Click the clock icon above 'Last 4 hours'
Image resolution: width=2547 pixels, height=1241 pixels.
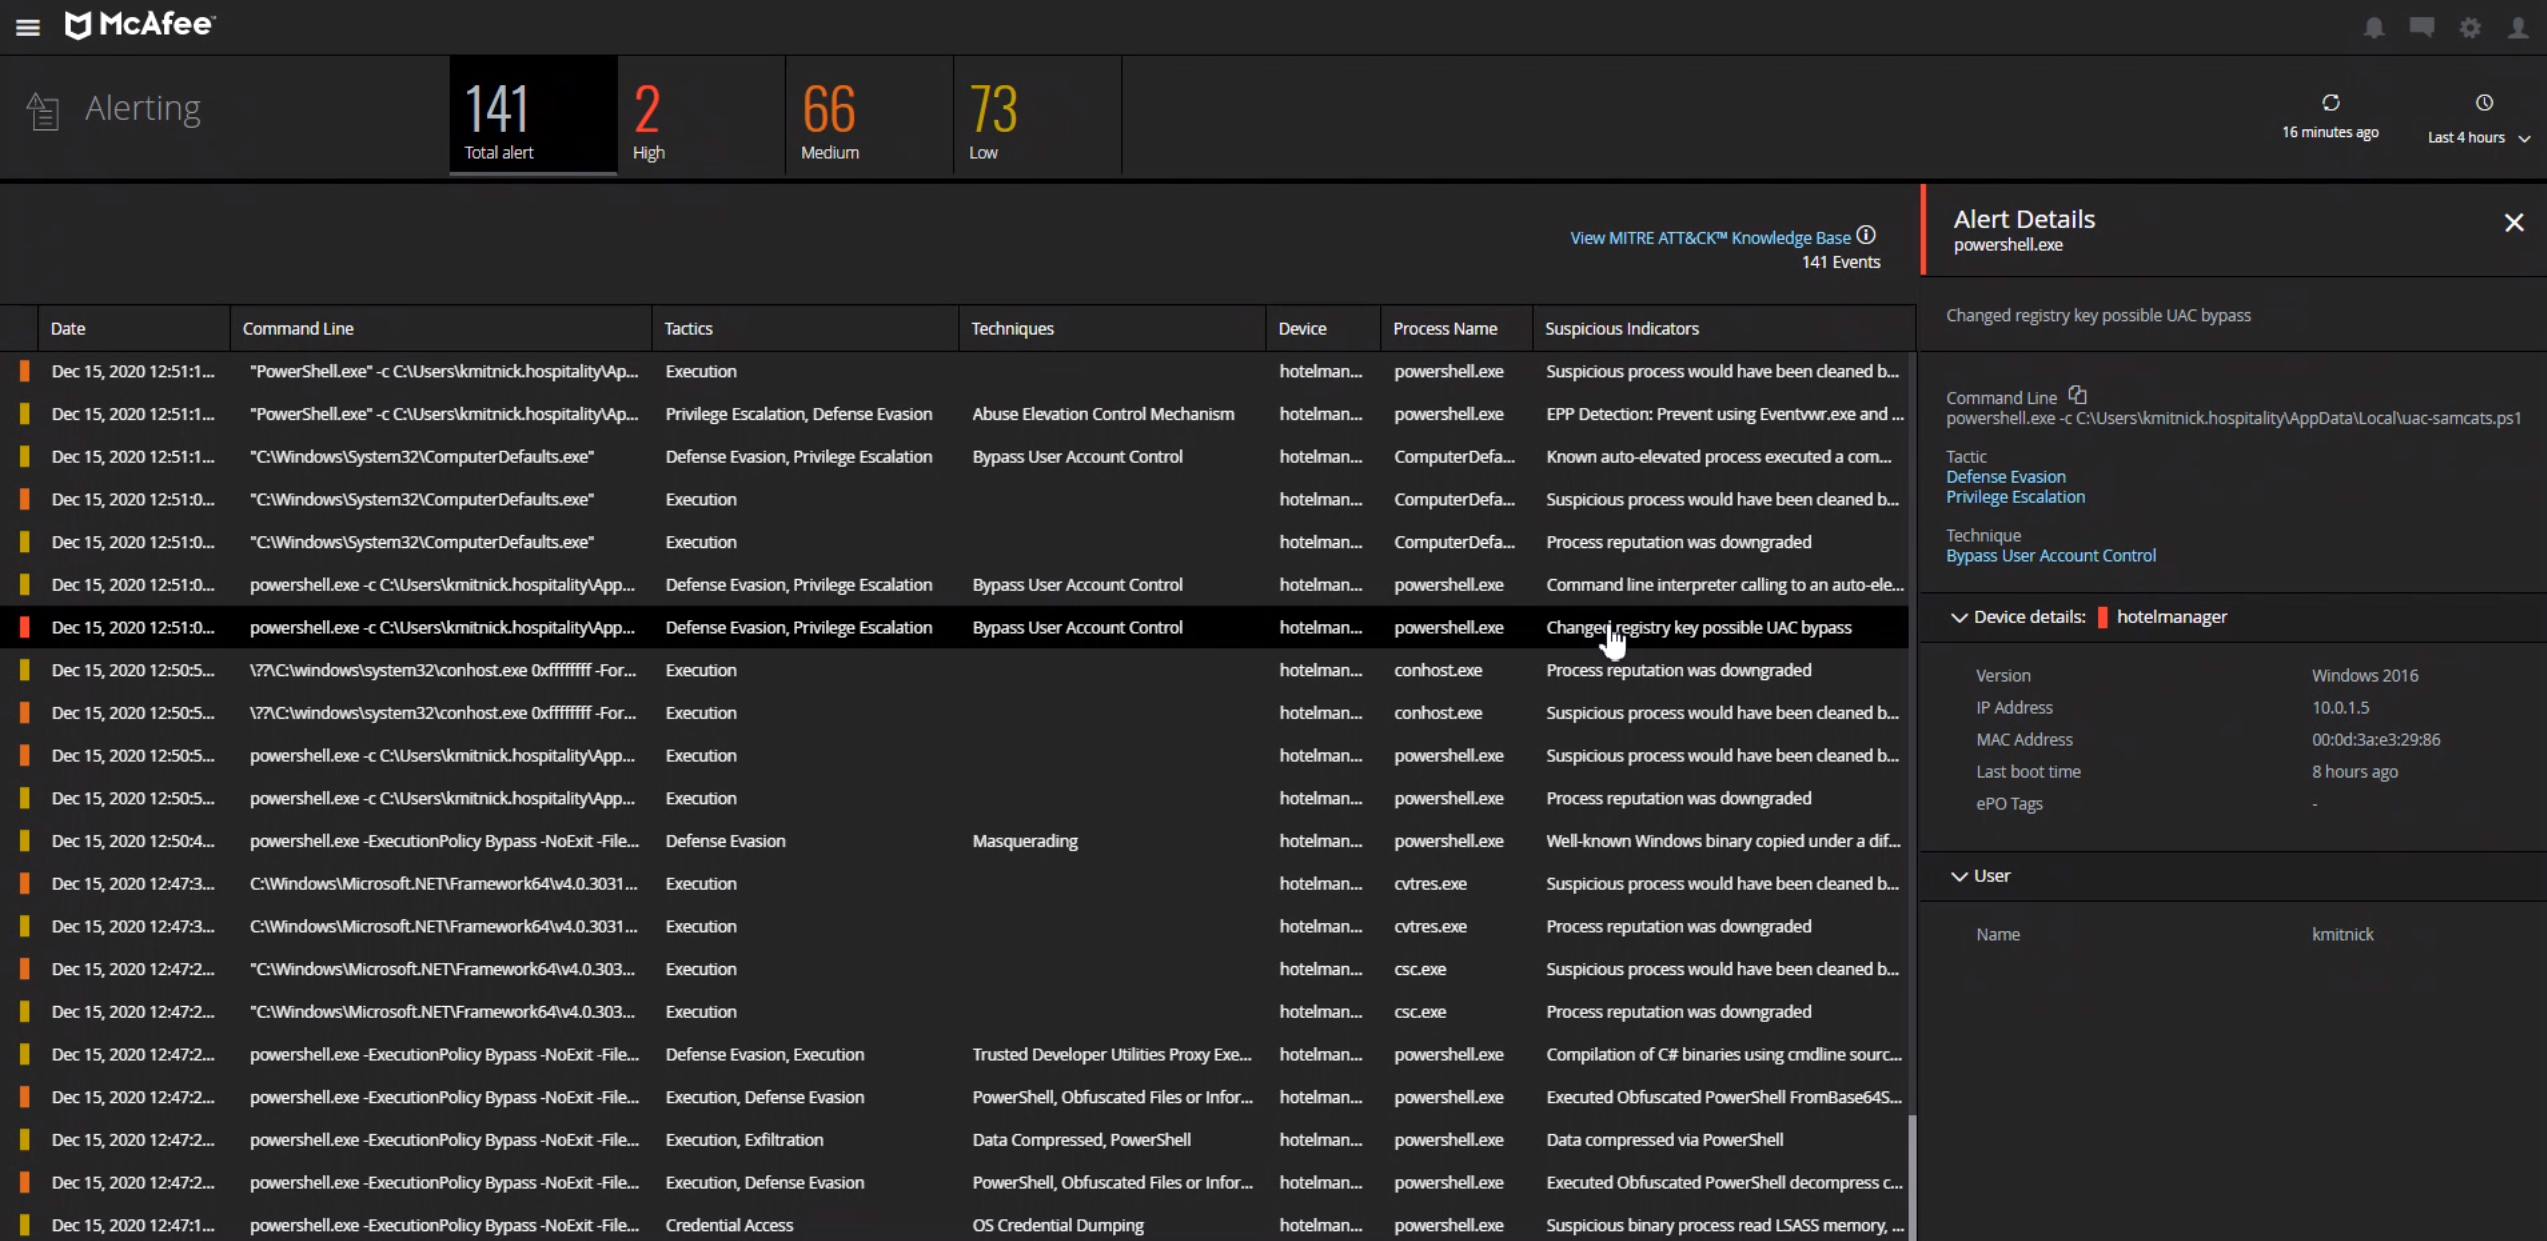[2484, 103]
